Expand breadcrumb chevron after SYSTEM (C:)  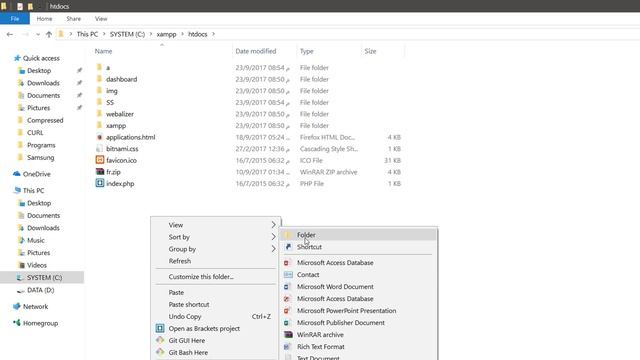[151, 34]
